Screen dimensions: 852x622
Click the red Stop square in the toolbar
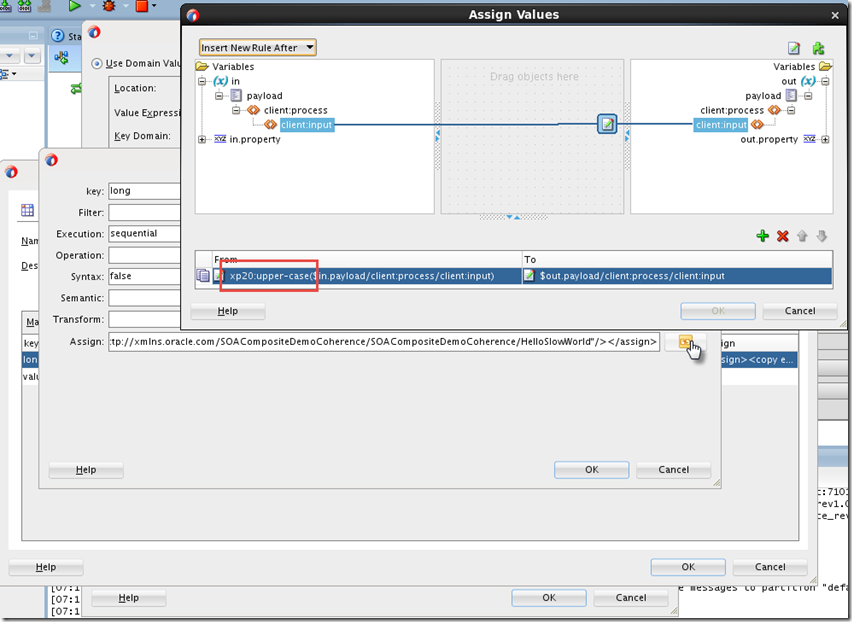tap(141, 6)
